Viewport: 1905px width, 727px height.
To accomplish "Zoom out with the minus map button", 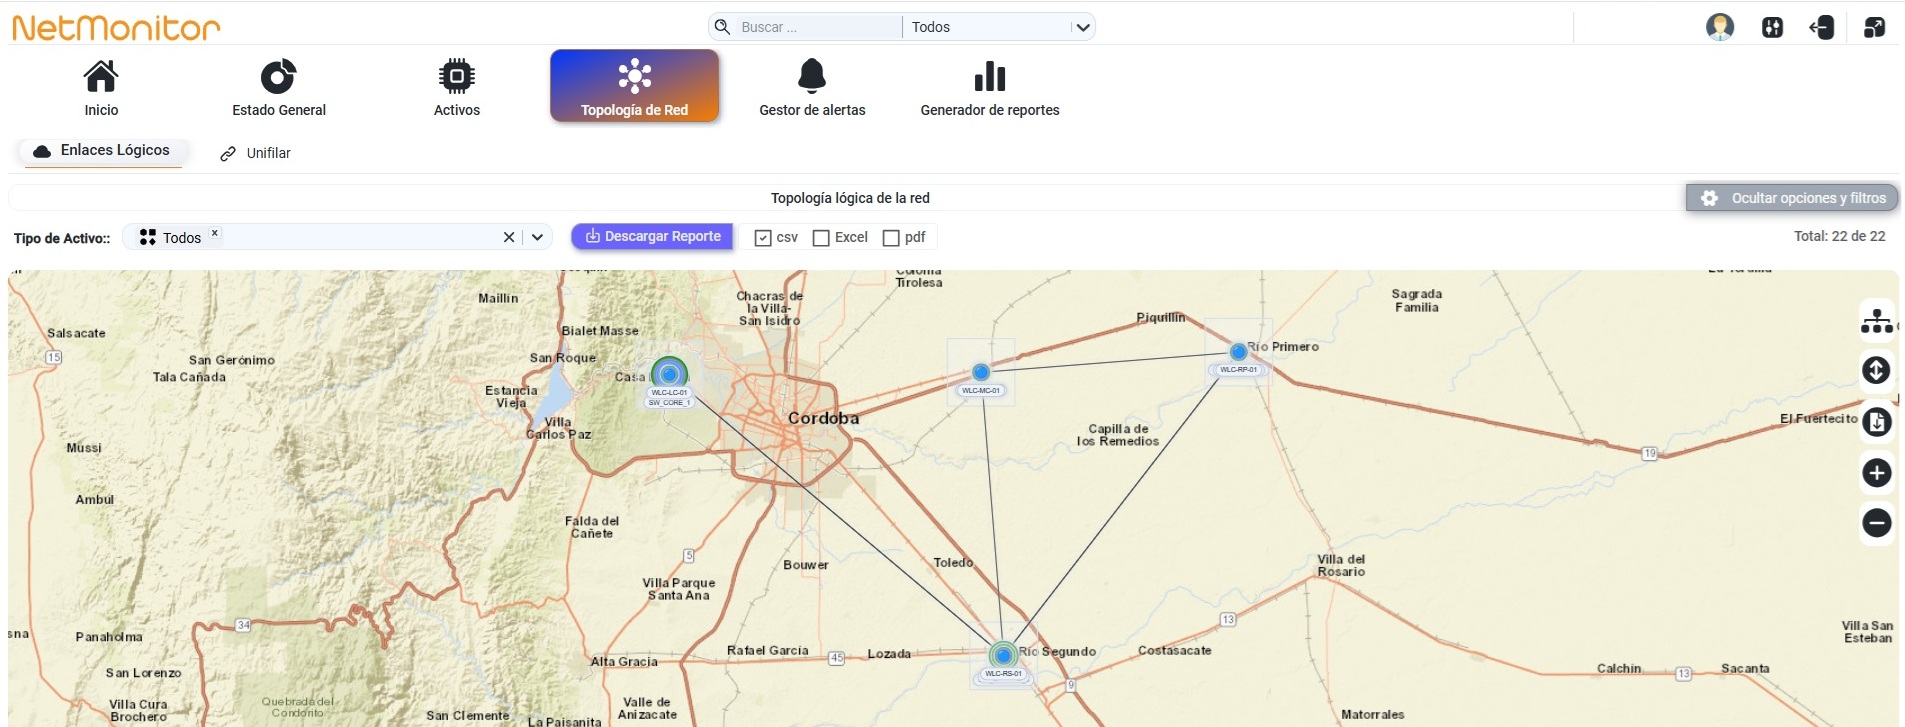I will pyautogui.click(x=1877, y=522).
